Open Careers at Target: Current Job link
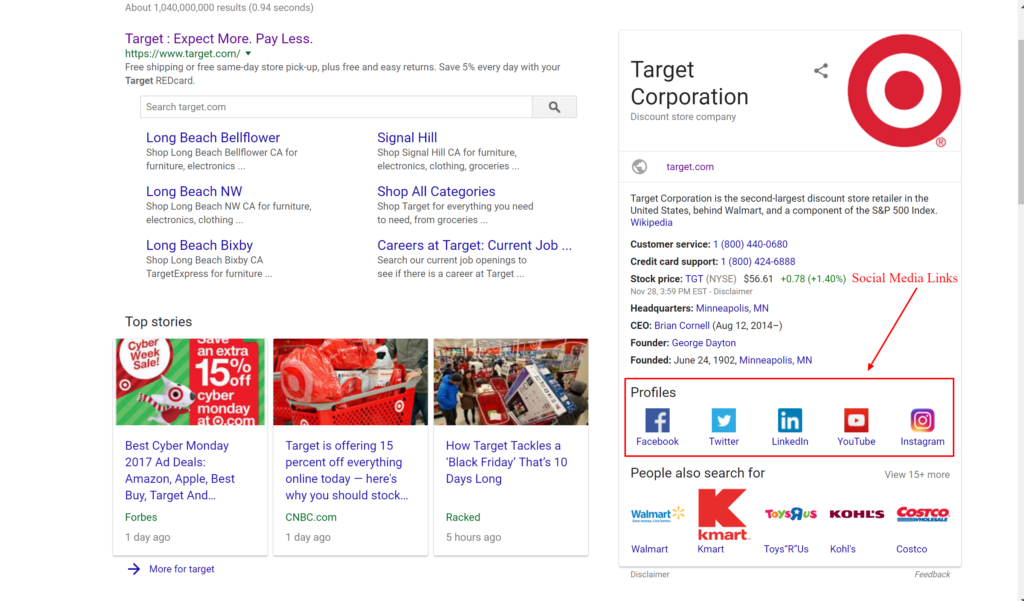This screenshot has width=1024, height=601. (474, 245)
